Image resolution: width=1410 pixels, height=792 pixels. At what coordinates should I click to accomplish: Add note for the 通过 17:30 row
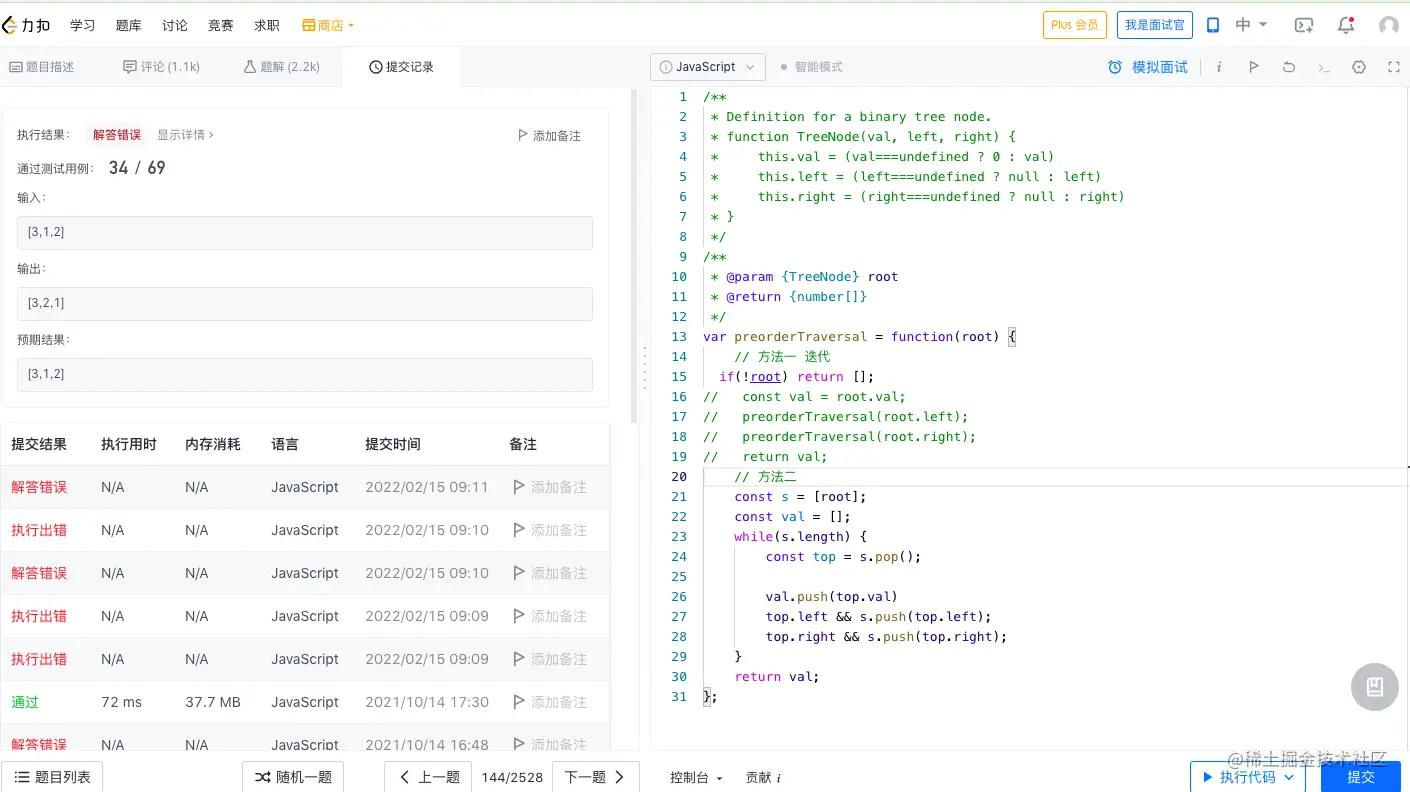click(x=550, y=702)
